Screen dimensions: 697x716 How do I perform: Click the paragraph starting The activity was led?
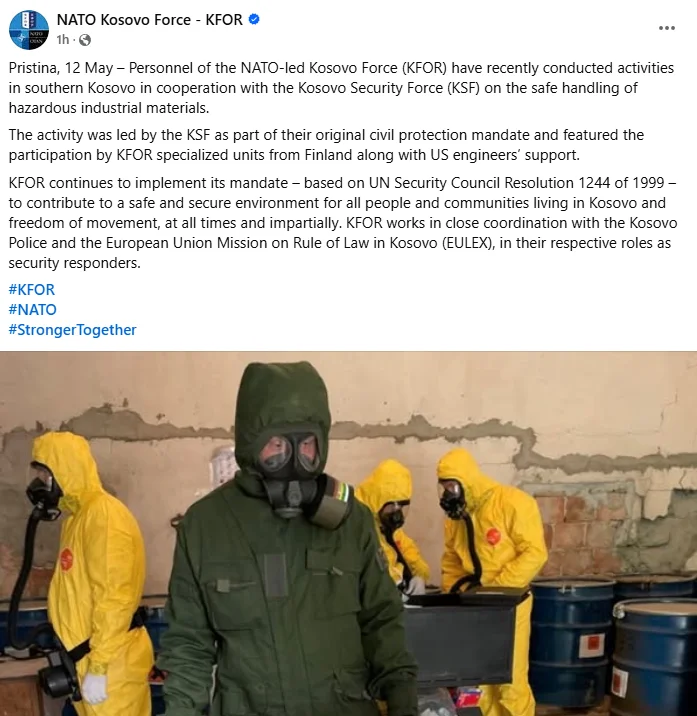click(326, 145)
